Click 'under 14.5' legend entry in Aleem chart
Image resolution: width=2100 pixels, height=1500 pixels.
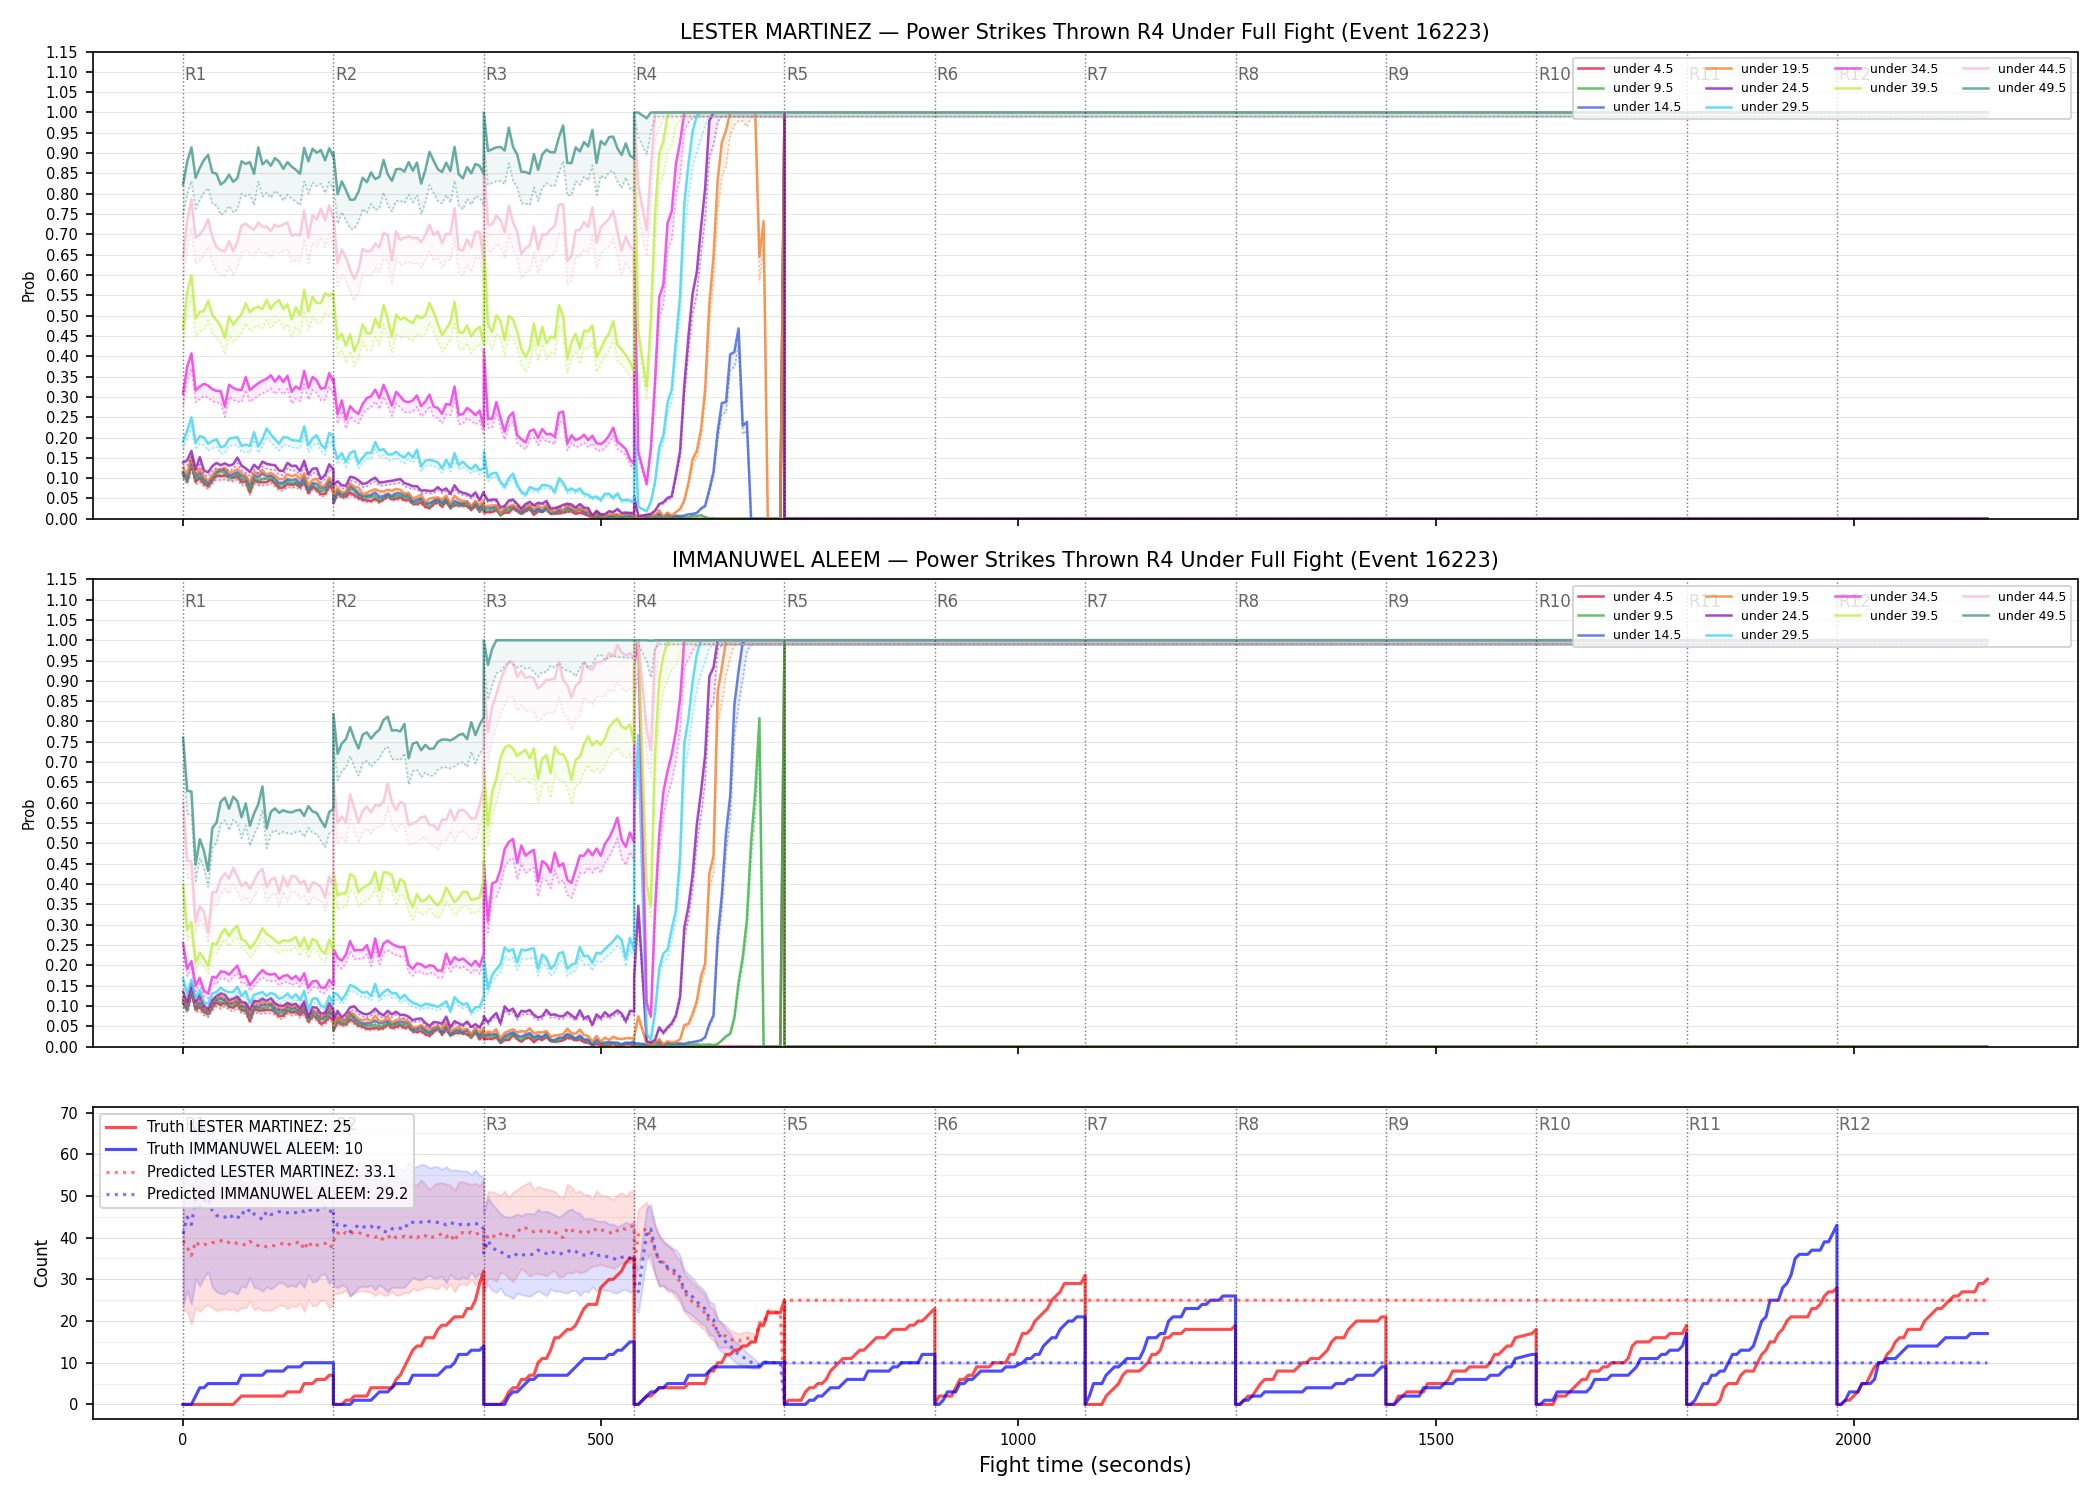click(1630, 635)
